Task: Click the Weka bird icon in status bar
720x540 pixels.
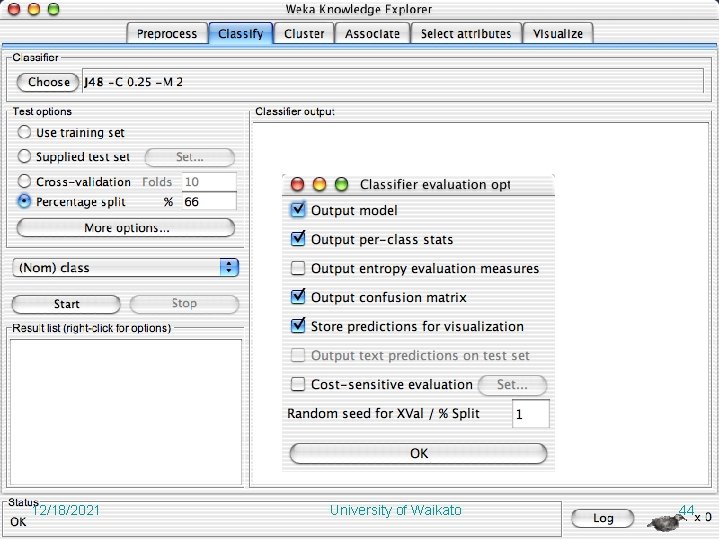Action: [666, 522]
